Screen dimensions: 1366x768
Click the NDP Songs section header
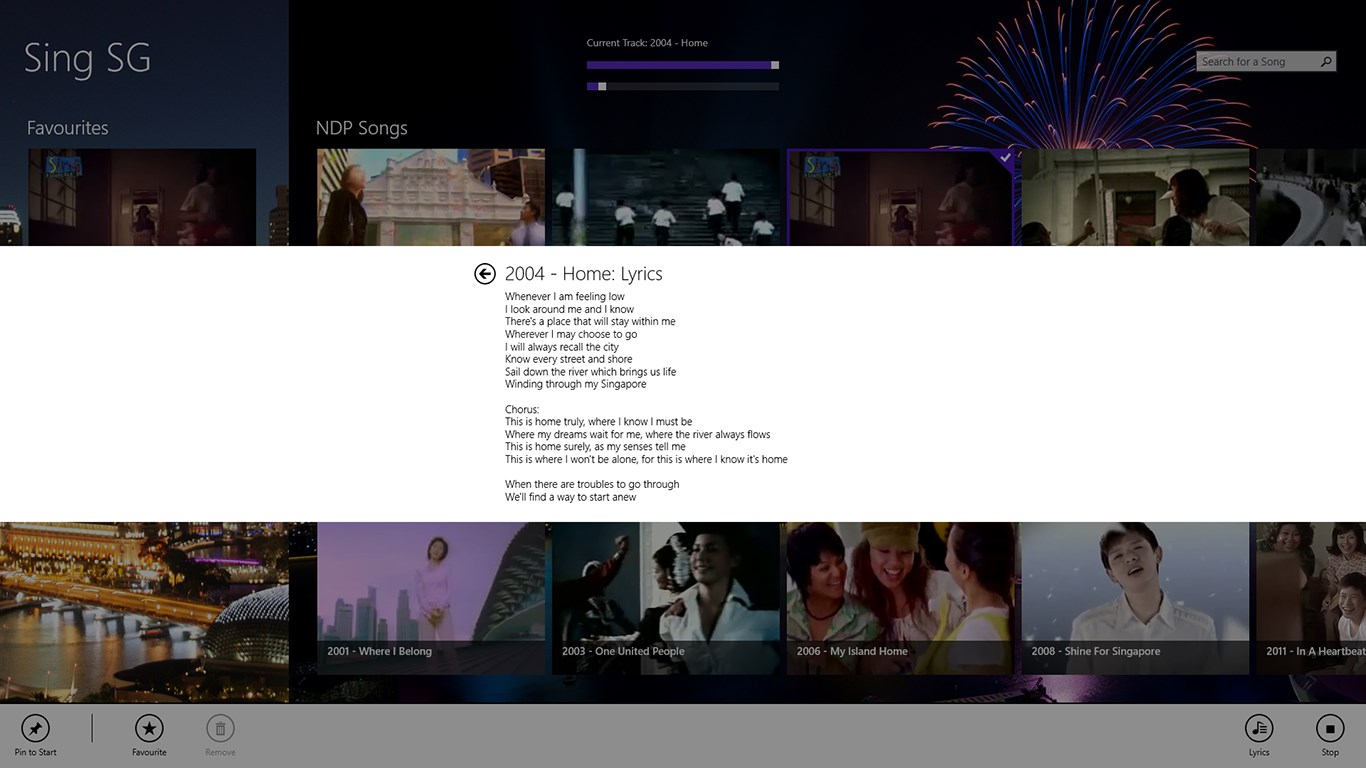tap(362, 128)
